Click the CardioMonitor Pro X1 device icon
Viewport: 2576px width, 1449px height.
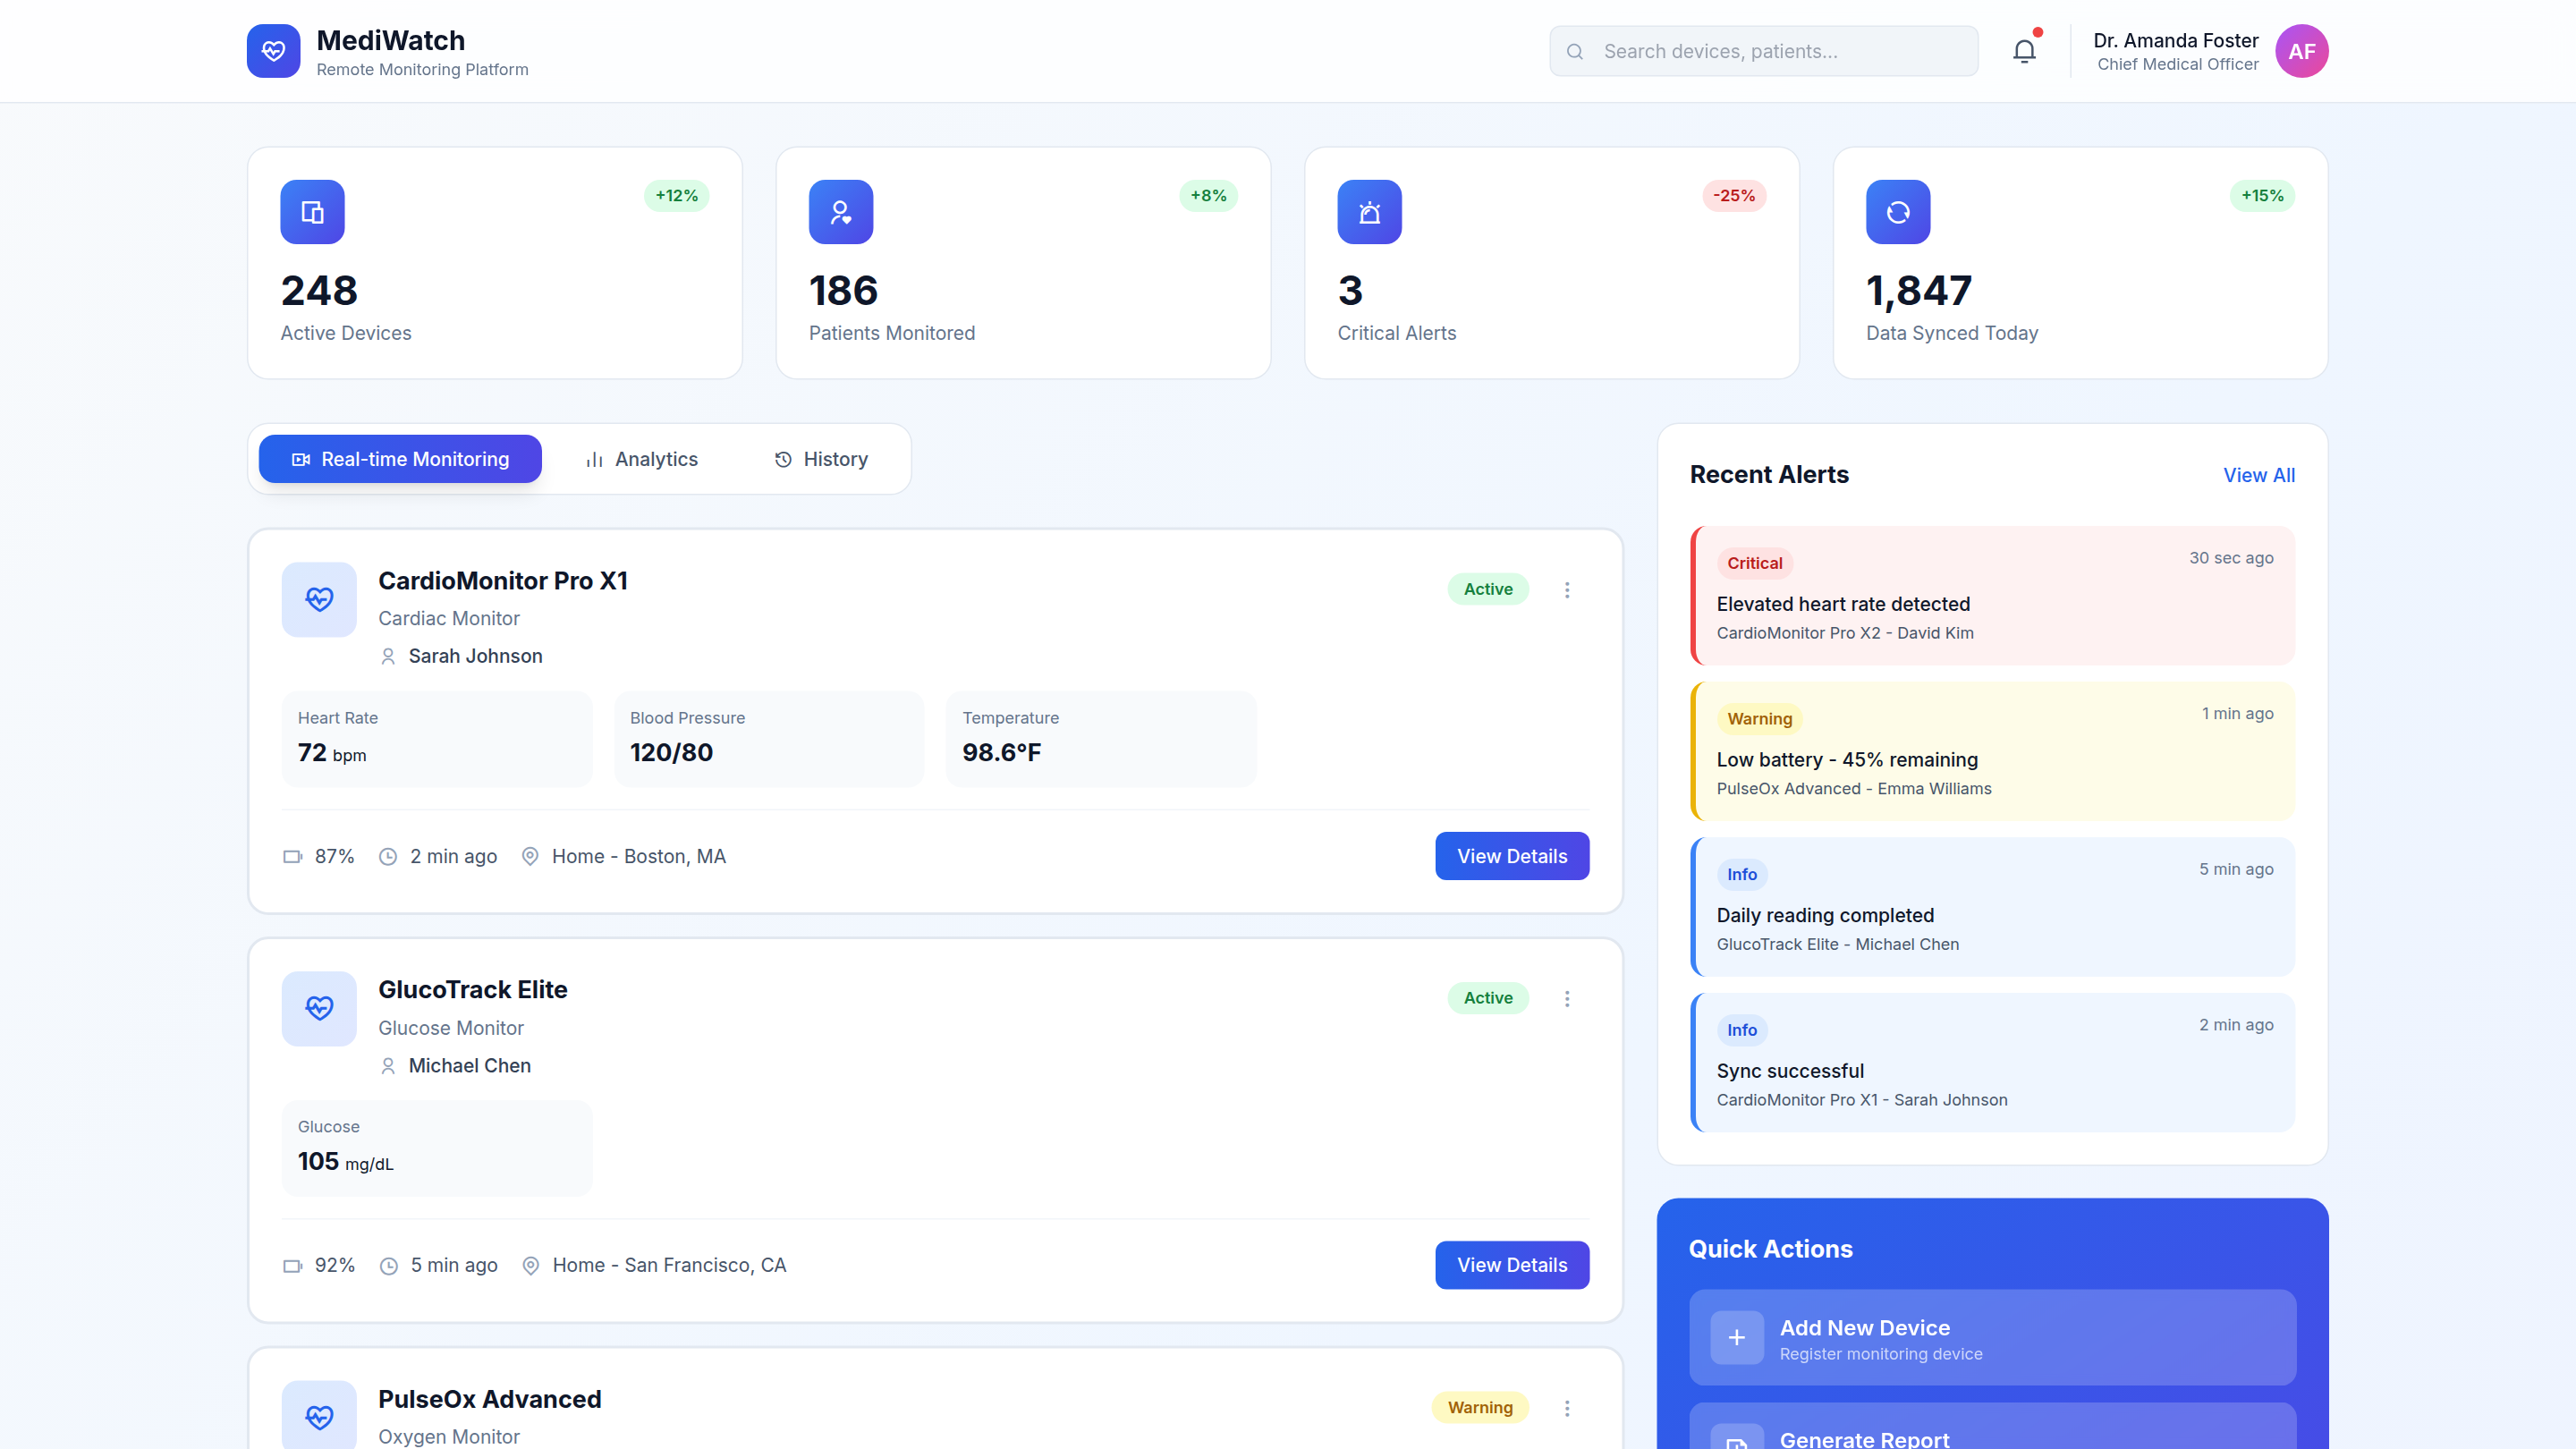pyautogui.click(x=319, y=599)
